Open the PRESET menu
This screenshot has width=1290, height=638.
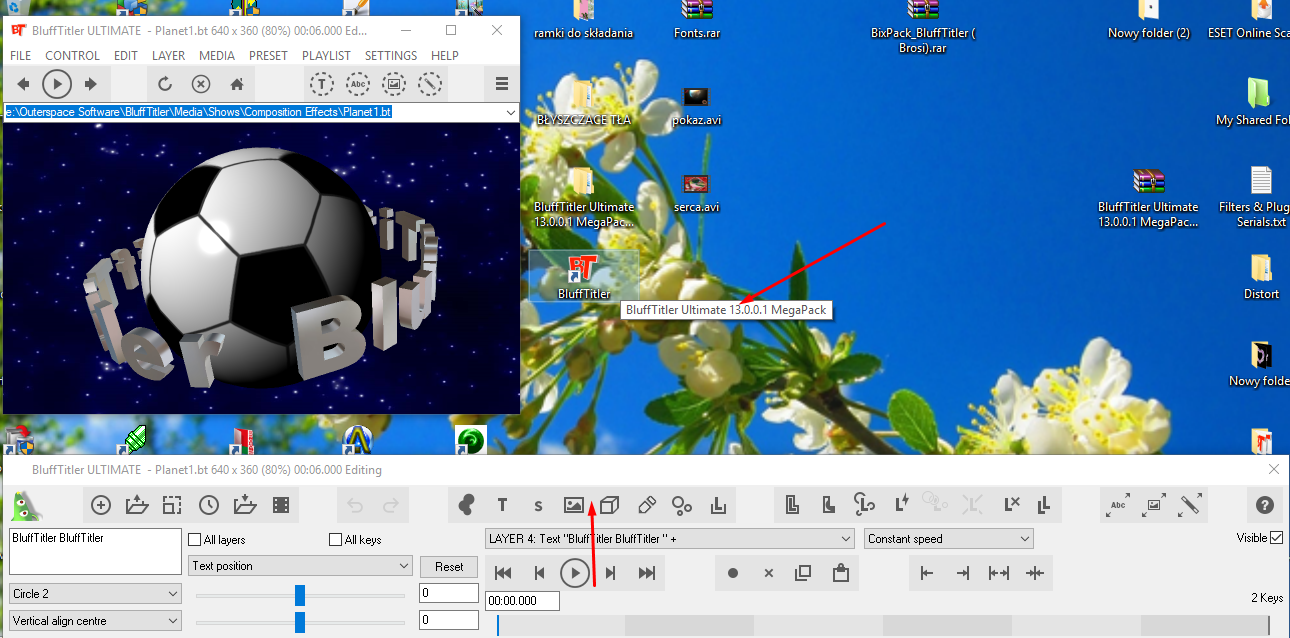268,56
